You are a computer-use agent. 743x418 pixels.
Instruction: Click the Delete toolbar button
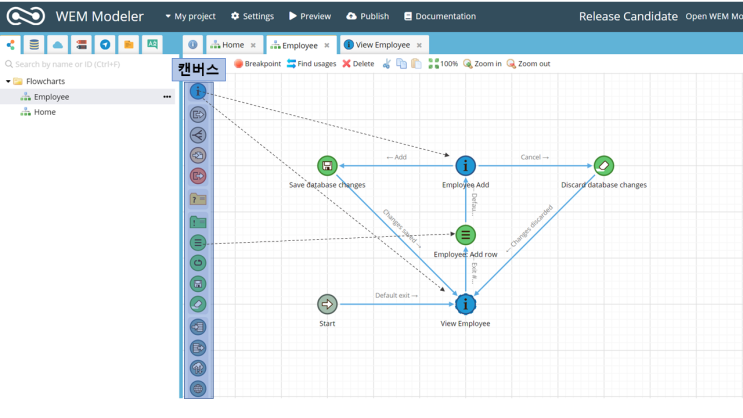358,64
